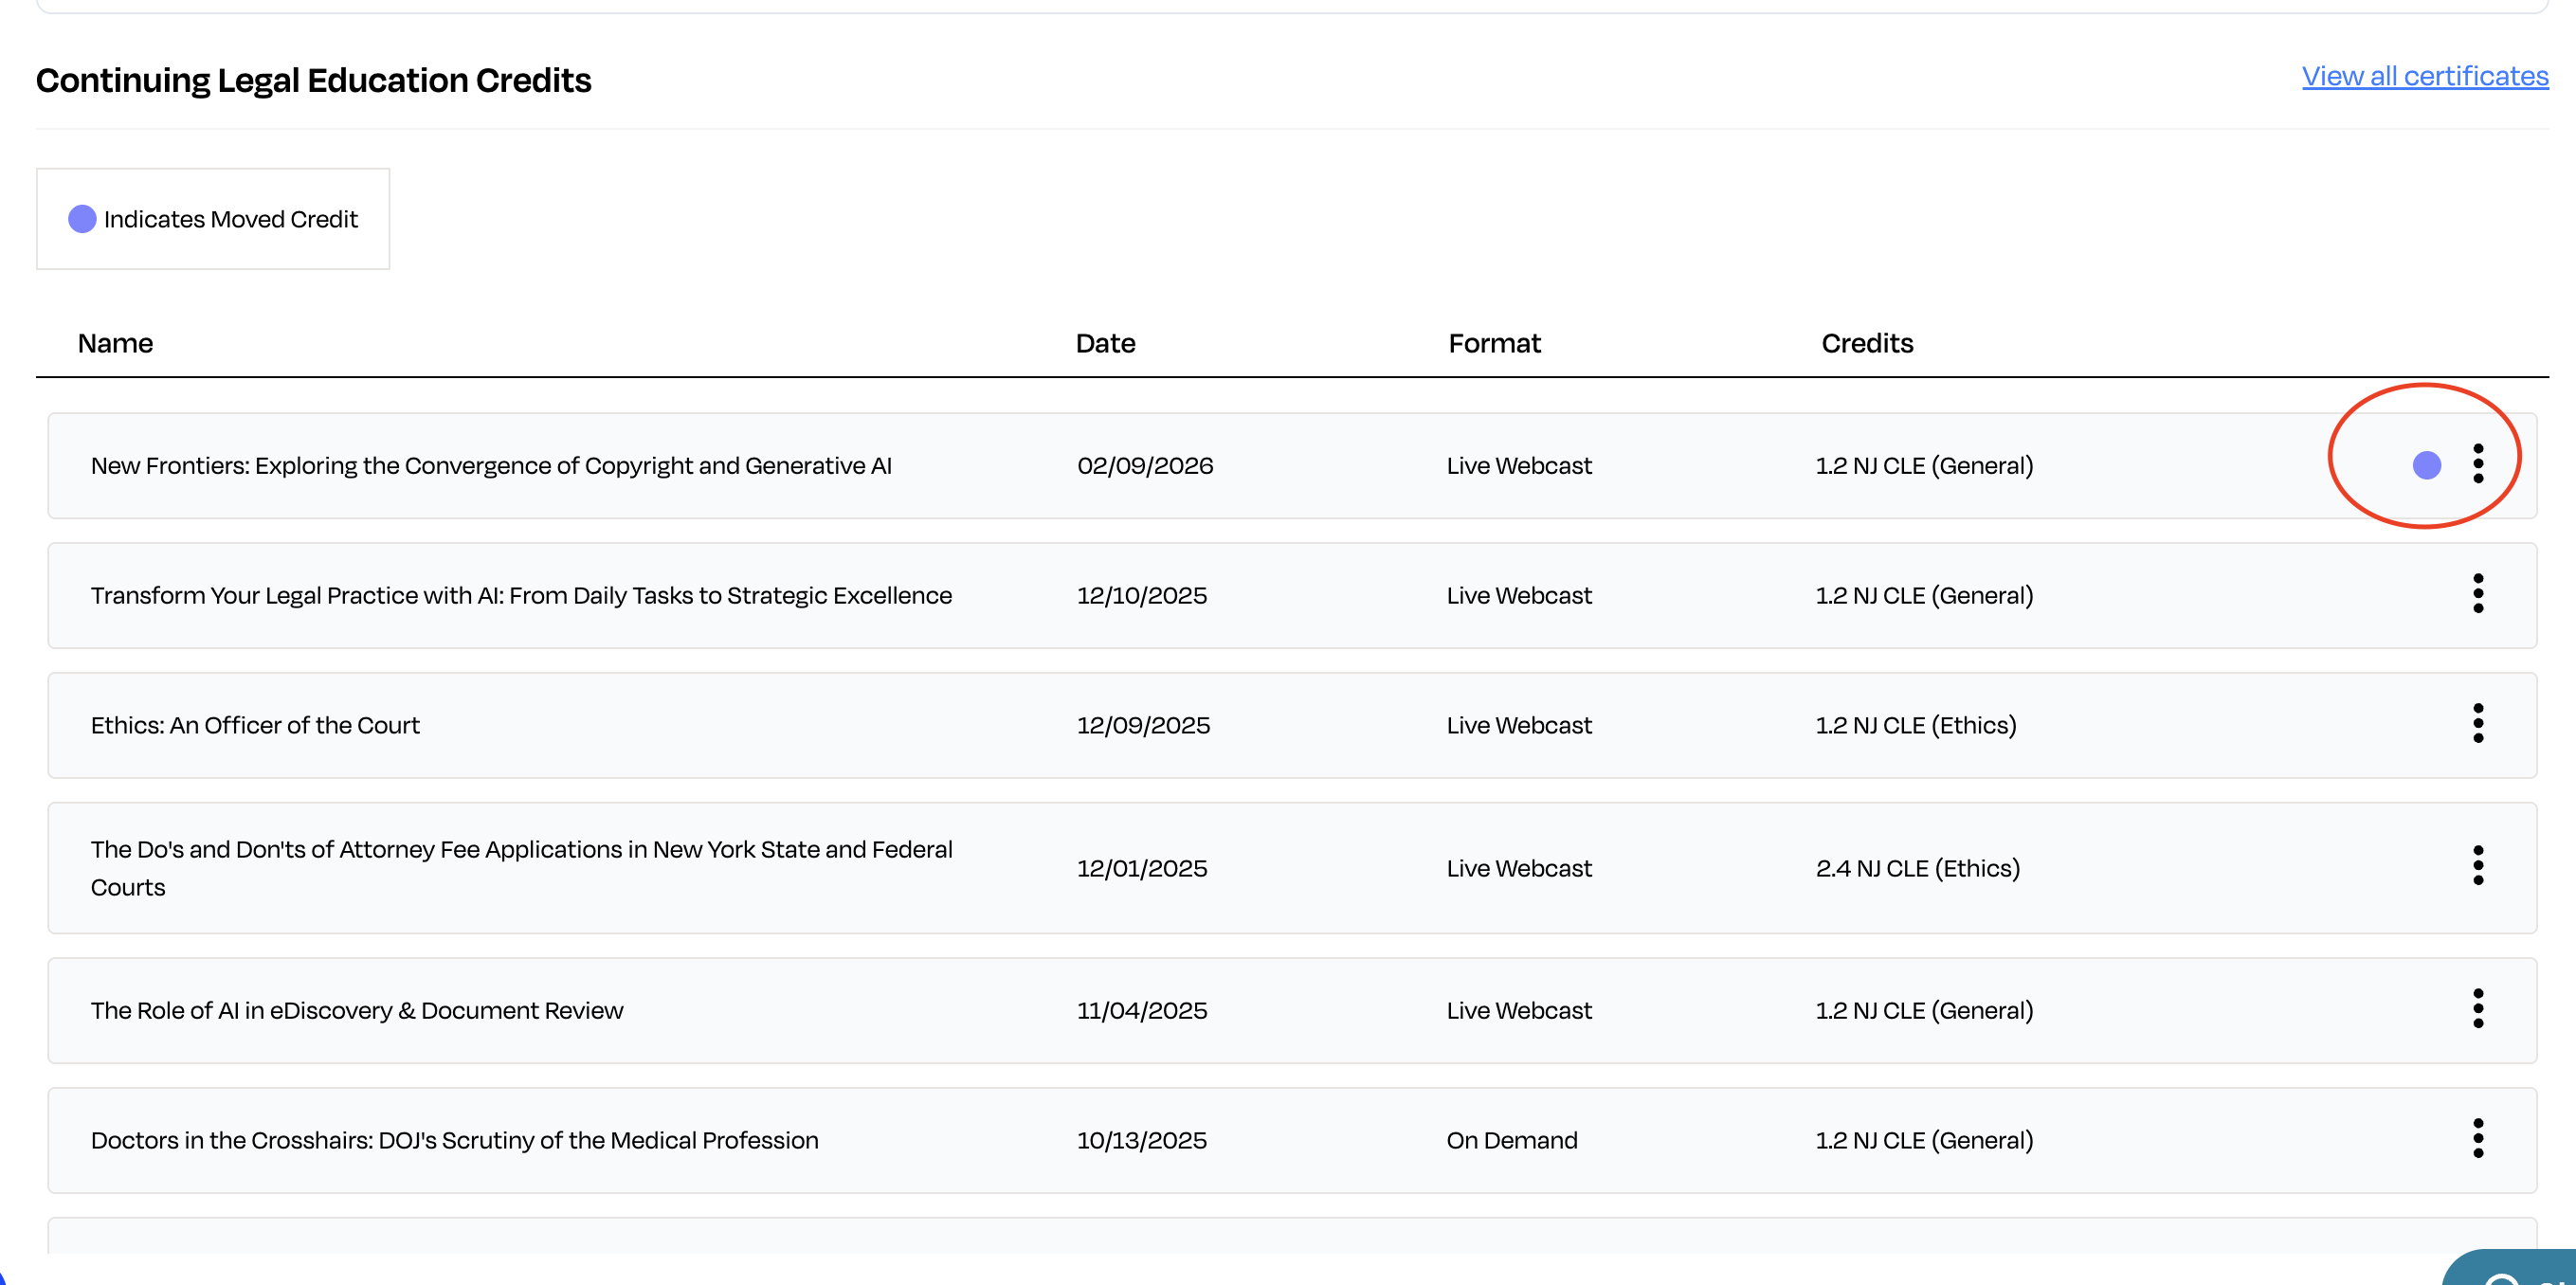
Task: Select 'Ethics: An Officer of the Court' title
Action: coord(255,725)
